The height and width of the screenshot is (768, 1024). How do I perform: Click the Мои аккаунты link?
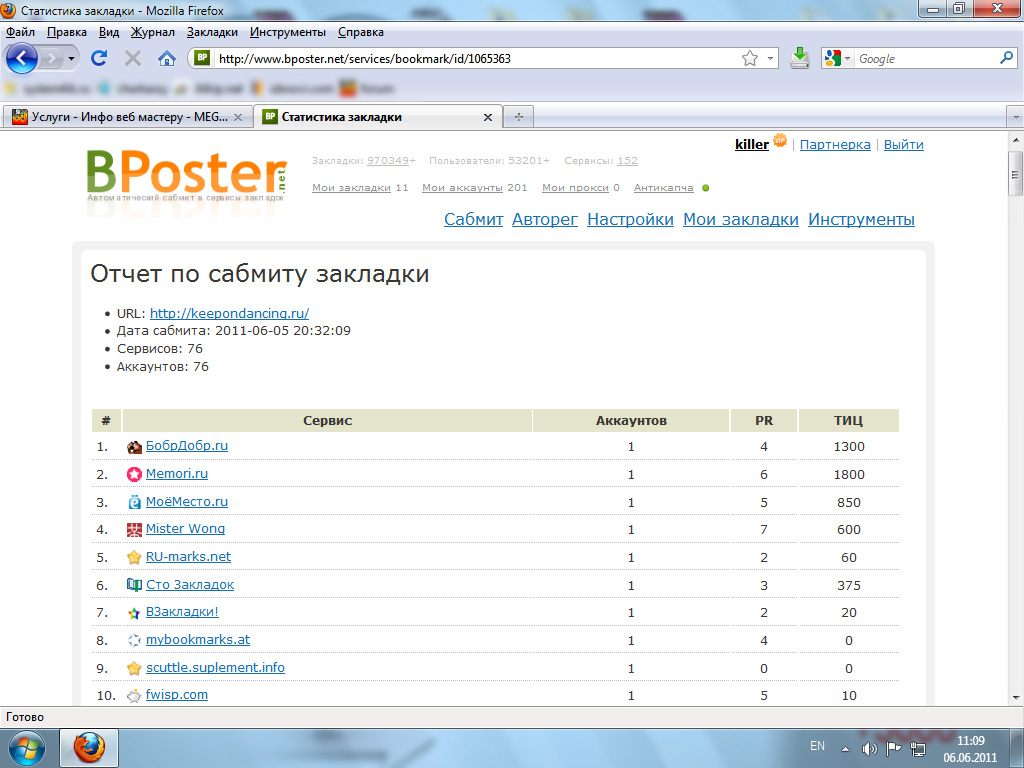462,187
